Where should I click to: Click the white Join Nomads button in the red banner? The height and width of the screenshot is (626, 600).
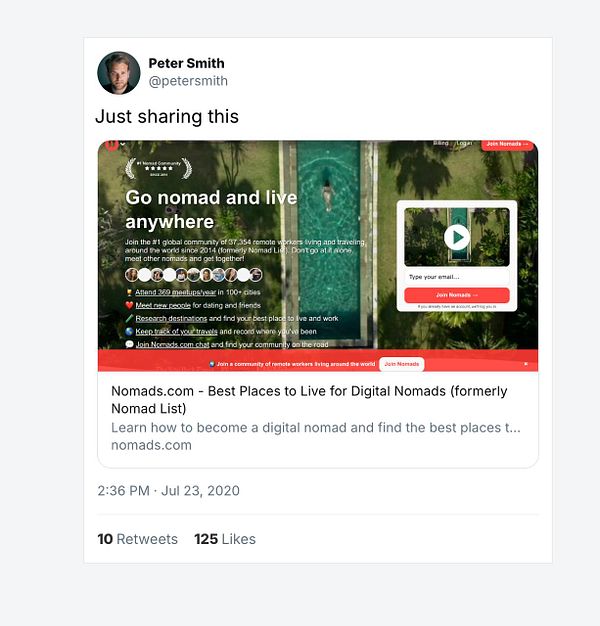pos(402,364)
